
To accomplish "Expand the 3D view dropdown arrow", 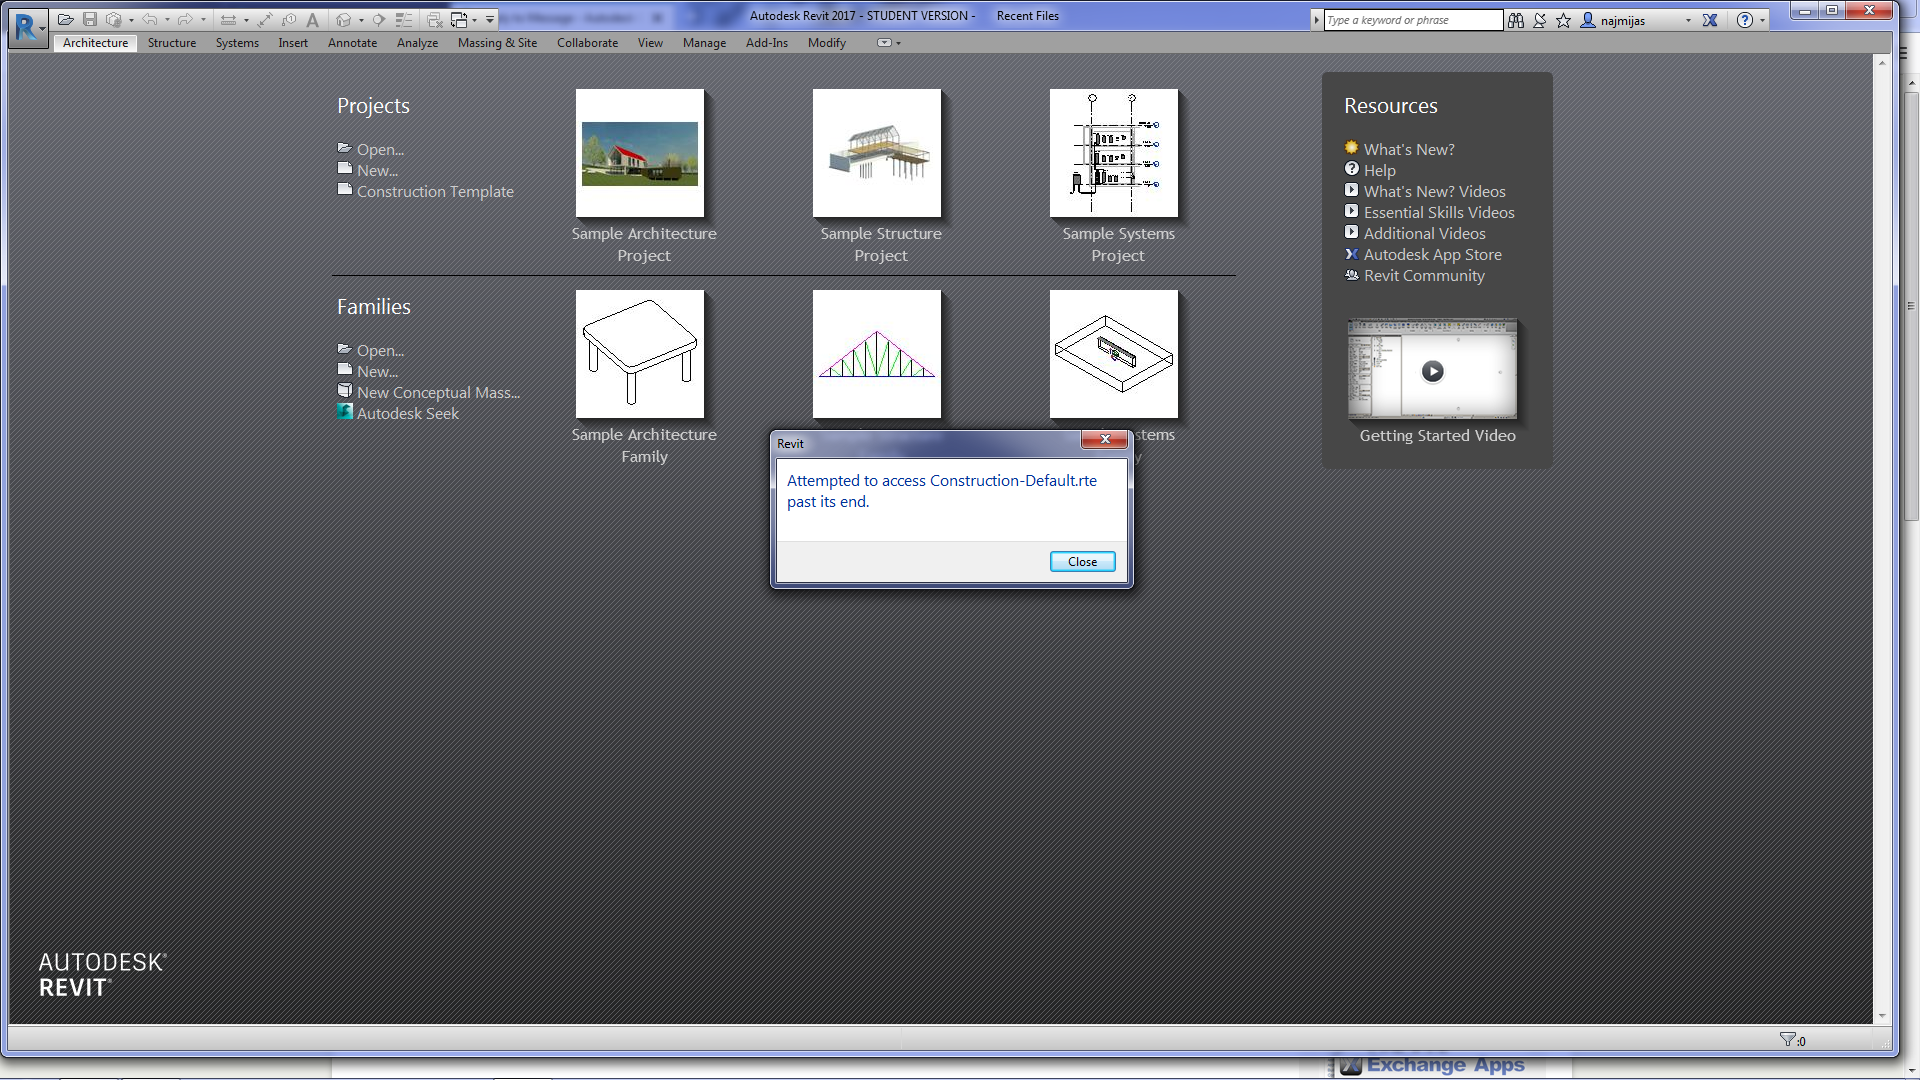I will pyautogui.click(x=361, y=20).
